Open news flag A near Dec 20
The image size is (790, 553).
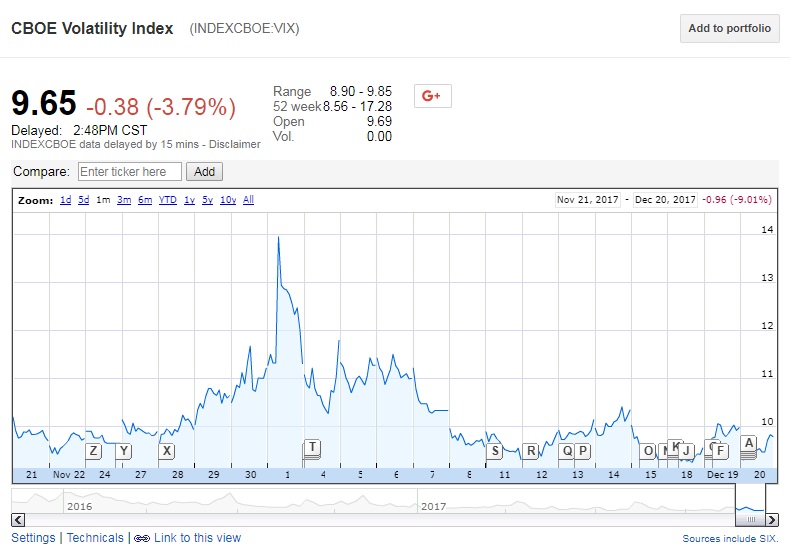point(748,443)
